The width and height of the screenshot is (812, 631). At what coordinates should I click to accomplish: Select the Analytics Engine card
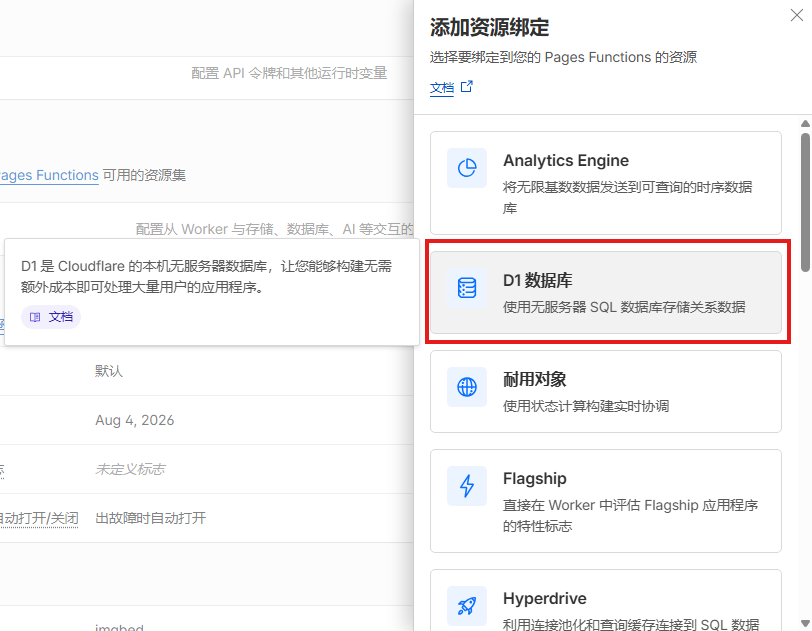click(605, 183)
